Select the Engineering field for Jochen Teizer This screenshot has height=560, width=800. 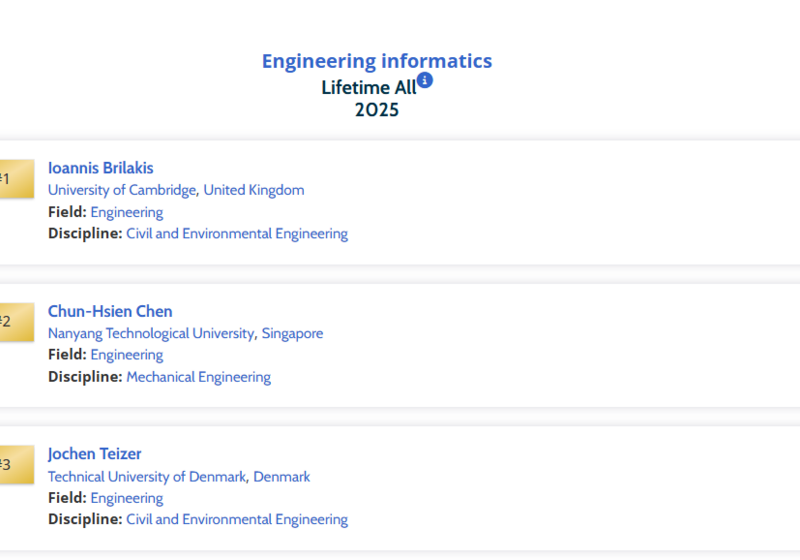coord(127,498)
